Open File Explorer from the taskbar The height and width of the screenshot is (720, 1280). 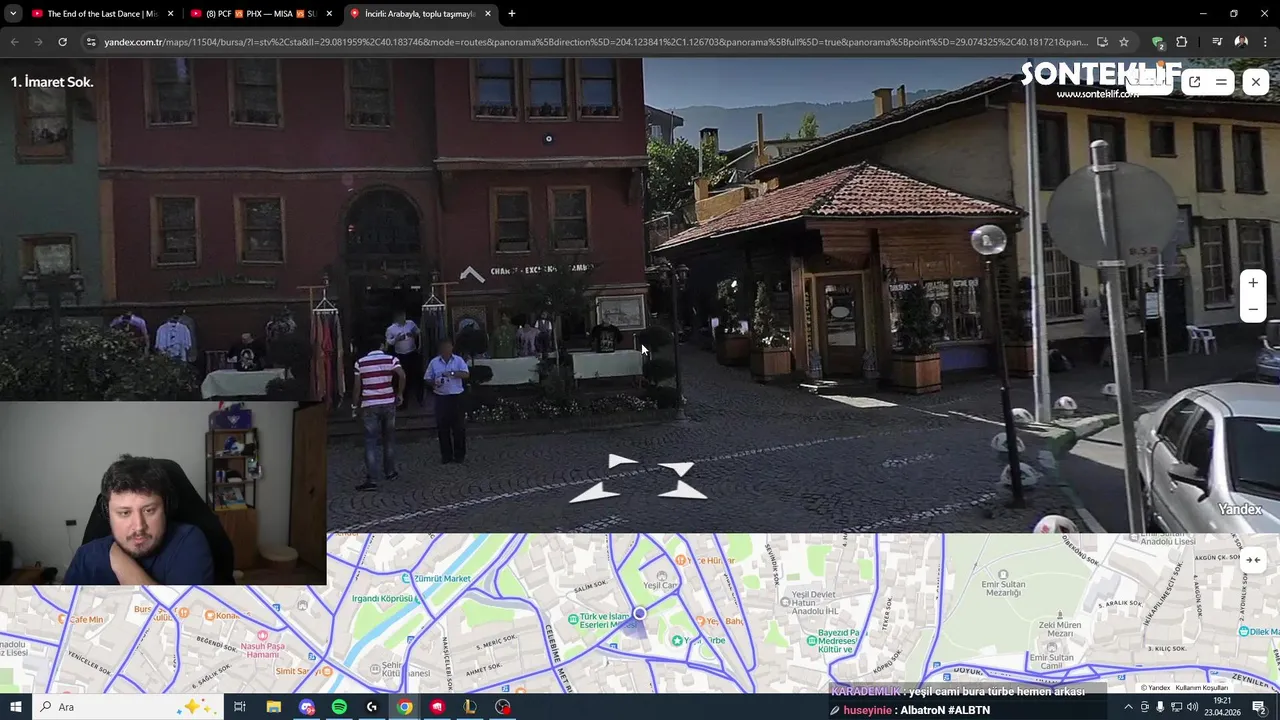point(273,707)
